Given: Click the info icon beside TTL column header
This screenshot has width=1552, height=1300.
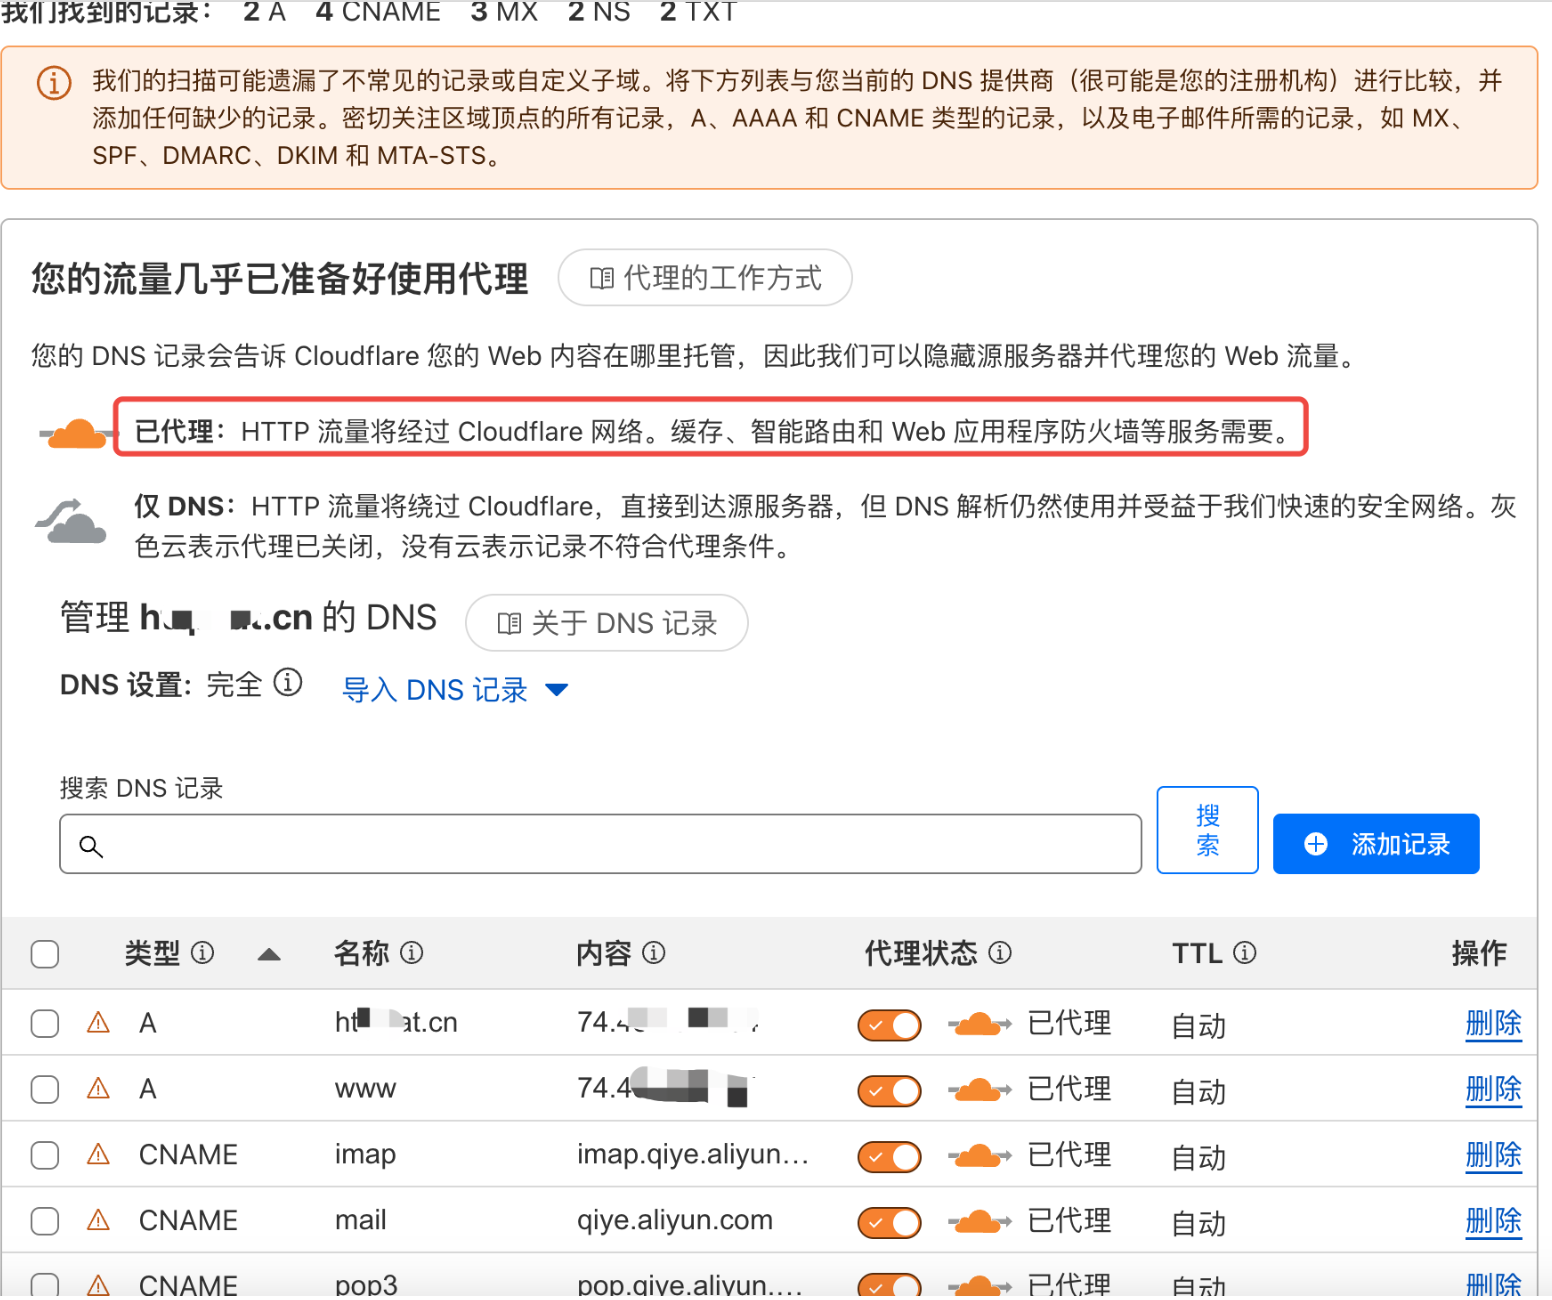Looking at the screenshot, I should click(1245, 952).
